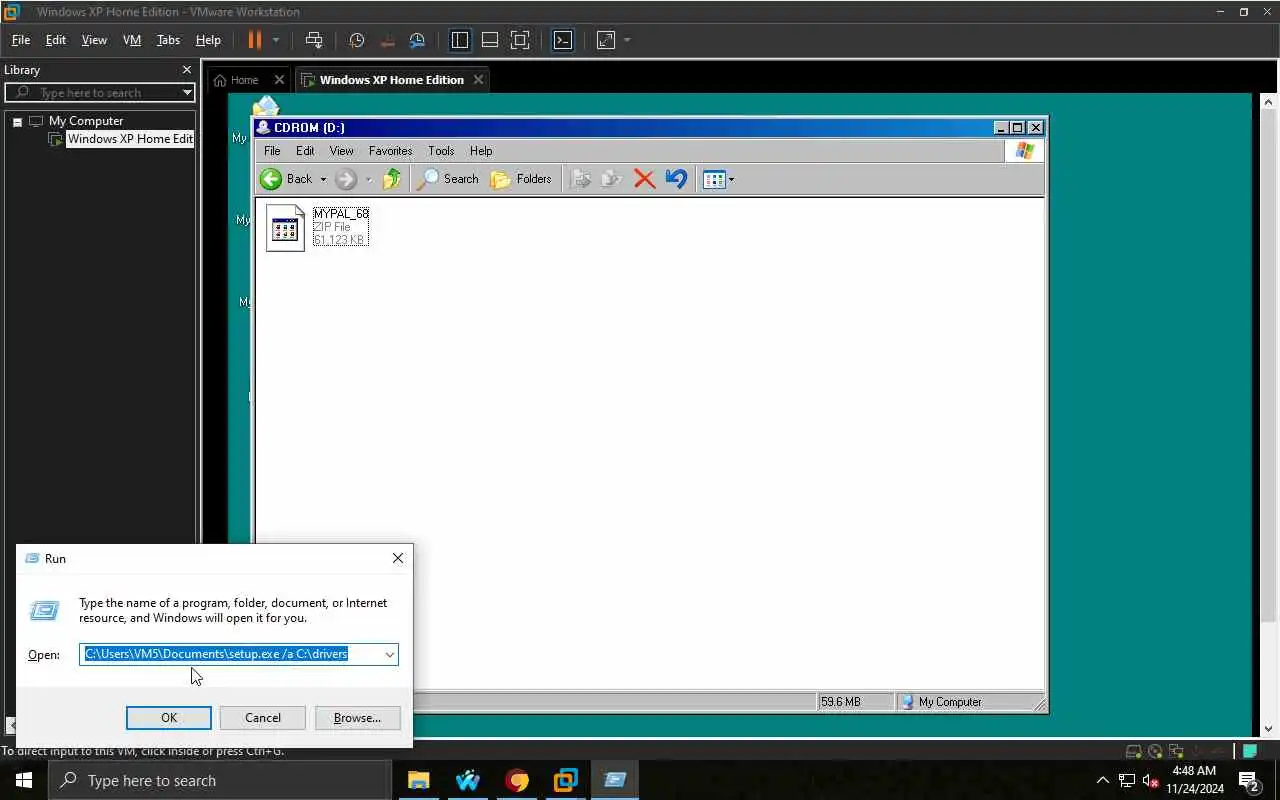Click Search in CDROM window toolbar
This screenshot has height=800, width=1280.
pos(448,179)
